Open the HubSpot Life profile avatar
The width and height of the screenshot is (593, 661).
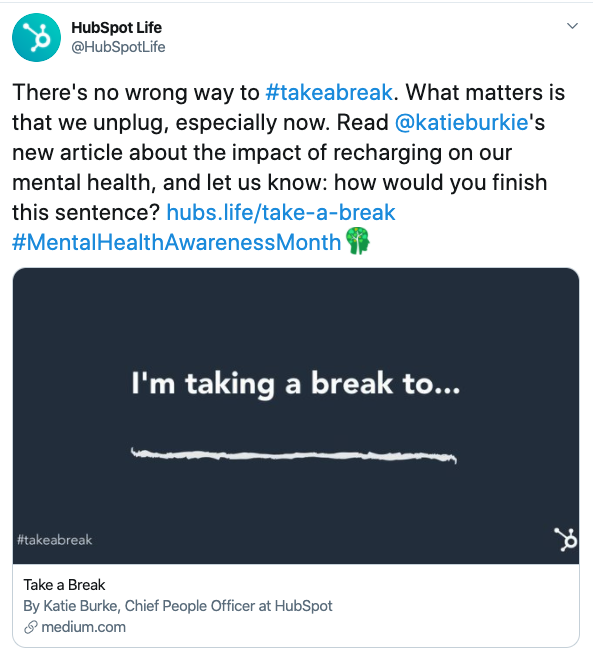coord(36,38)
